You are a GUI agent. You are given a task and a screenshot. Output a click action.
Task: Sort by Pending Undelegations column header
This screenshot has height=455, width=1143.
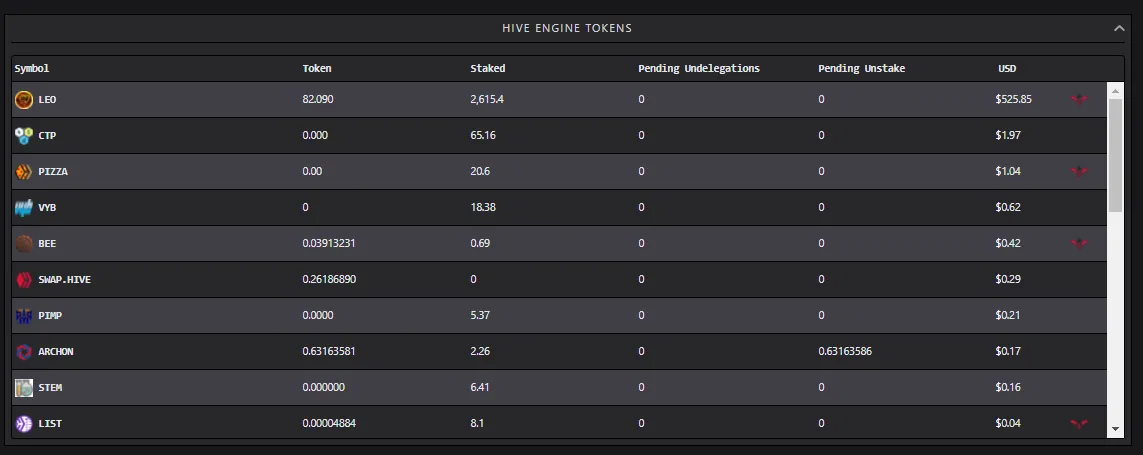point(699,69)
